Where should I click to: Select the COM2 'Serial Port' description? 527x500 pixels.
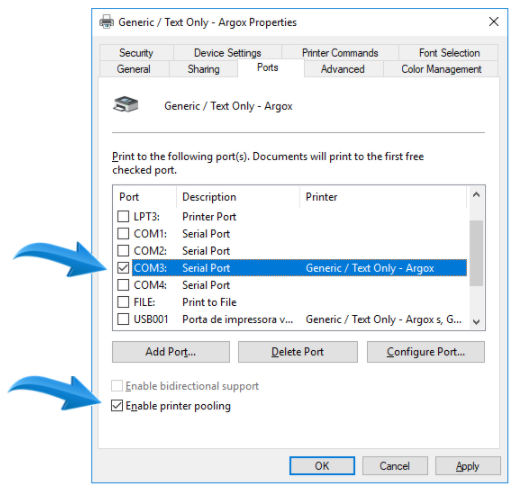point(206,251)
